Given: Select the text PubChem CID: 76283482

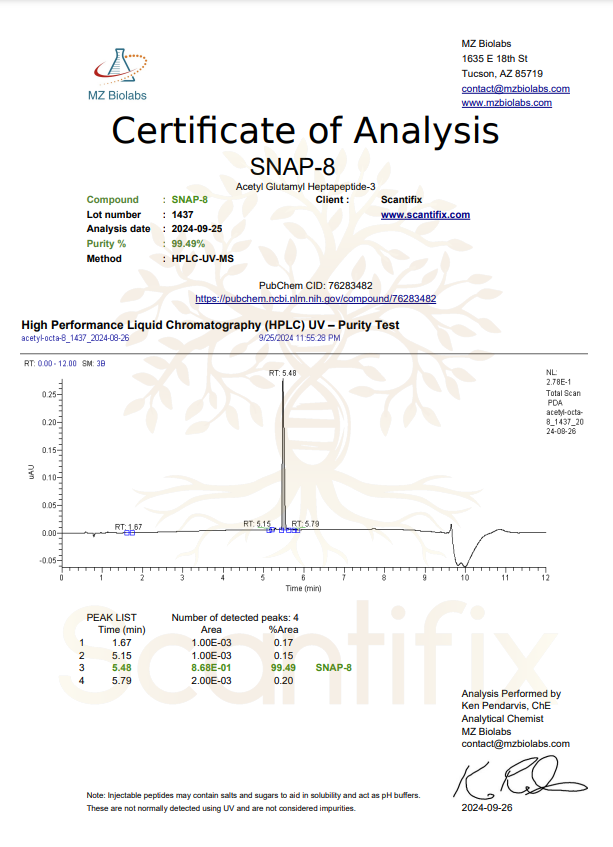Looking at the screenshot, I should [315, 285].
